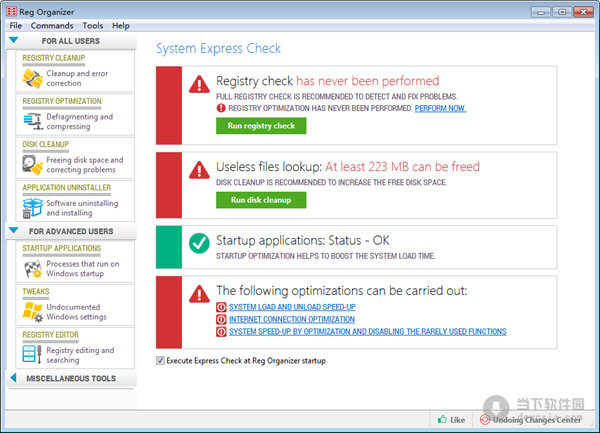600x433 pixels.
Task: Open the Tools menu
Action: (x=92, y=25)
